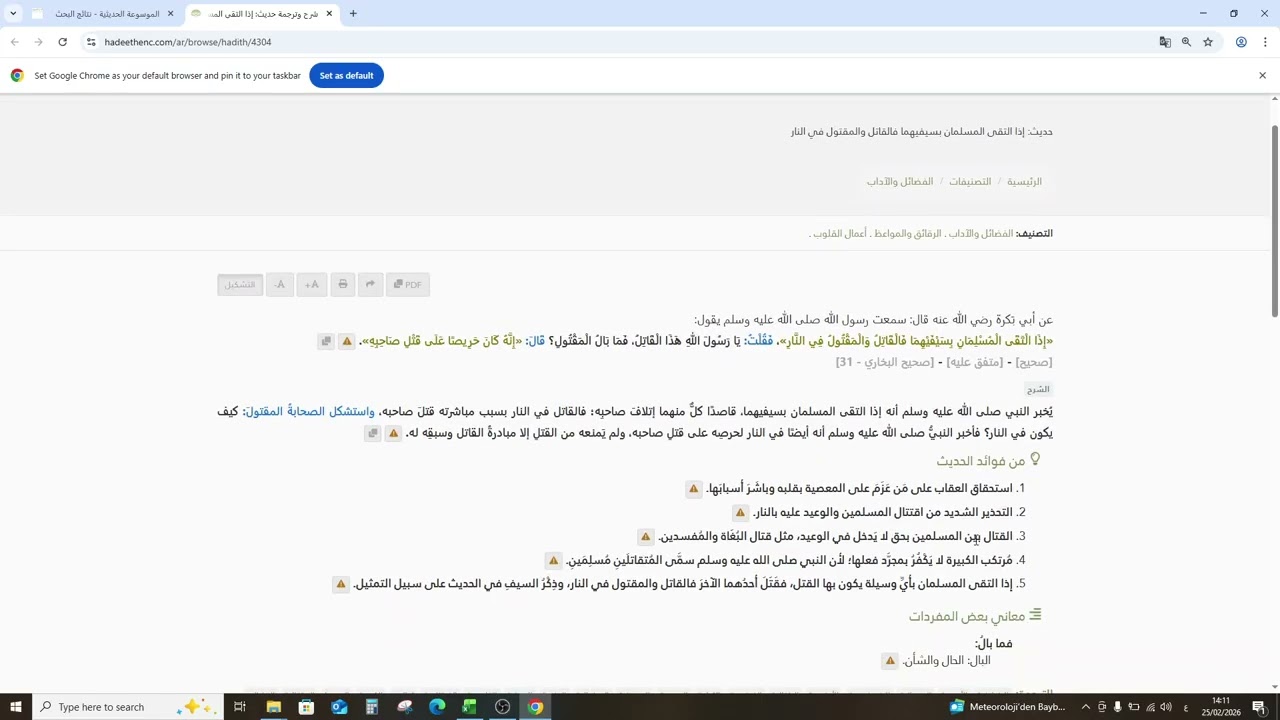Click the warning triangle next to the hadith text
The image size is (1280, 720).
click(x=347, y=342)
